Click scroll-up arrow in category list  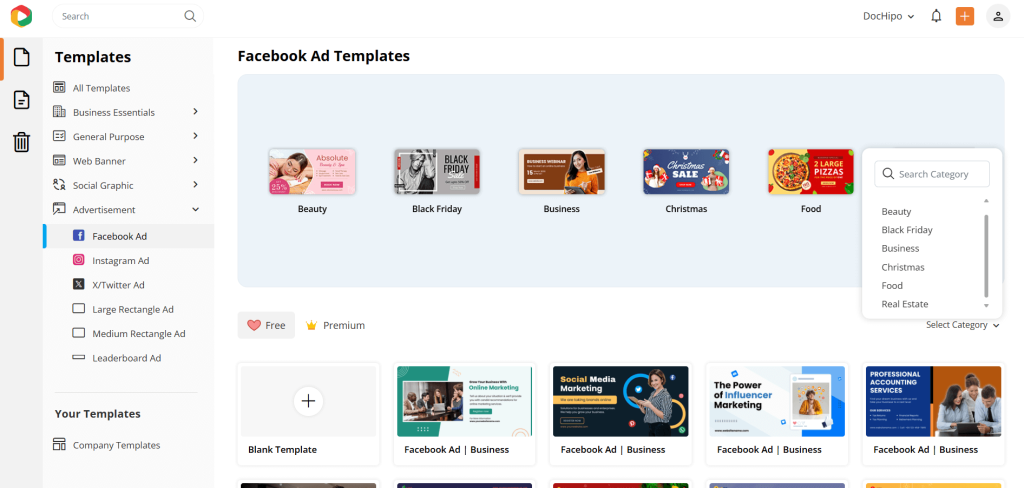(986, 201)
